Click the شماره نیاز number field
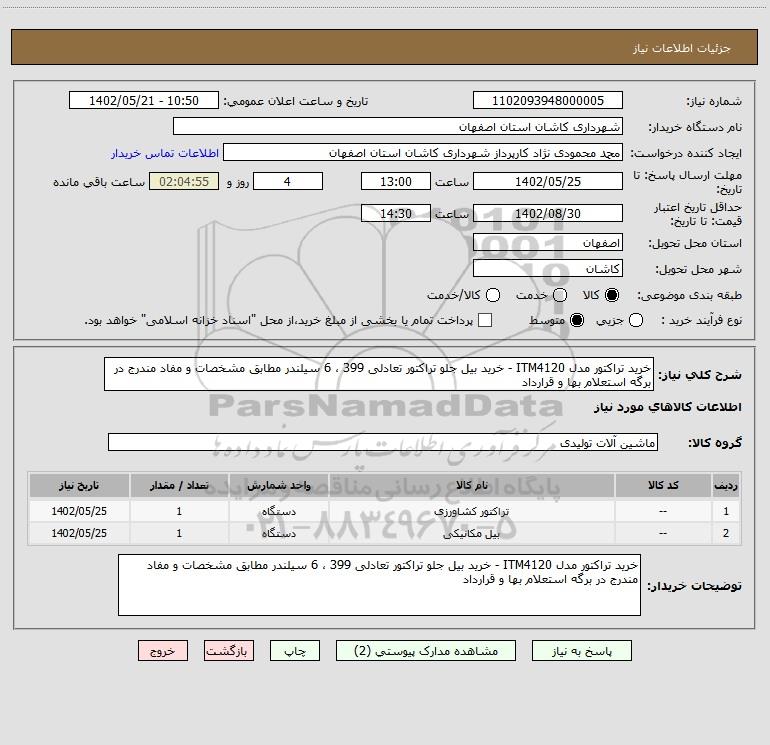 coord(548,101)
